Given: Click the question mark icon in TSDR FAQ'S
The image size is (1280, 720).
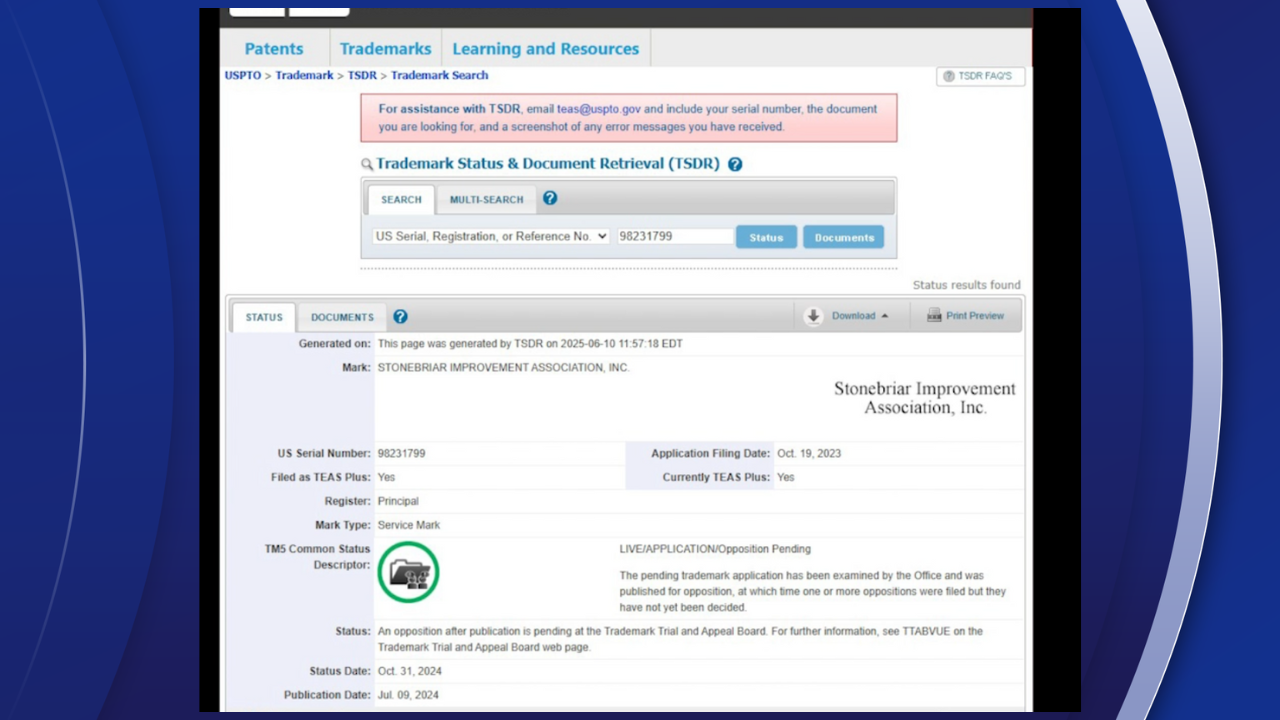Looking at the screenshot, I should pos(948,76).
